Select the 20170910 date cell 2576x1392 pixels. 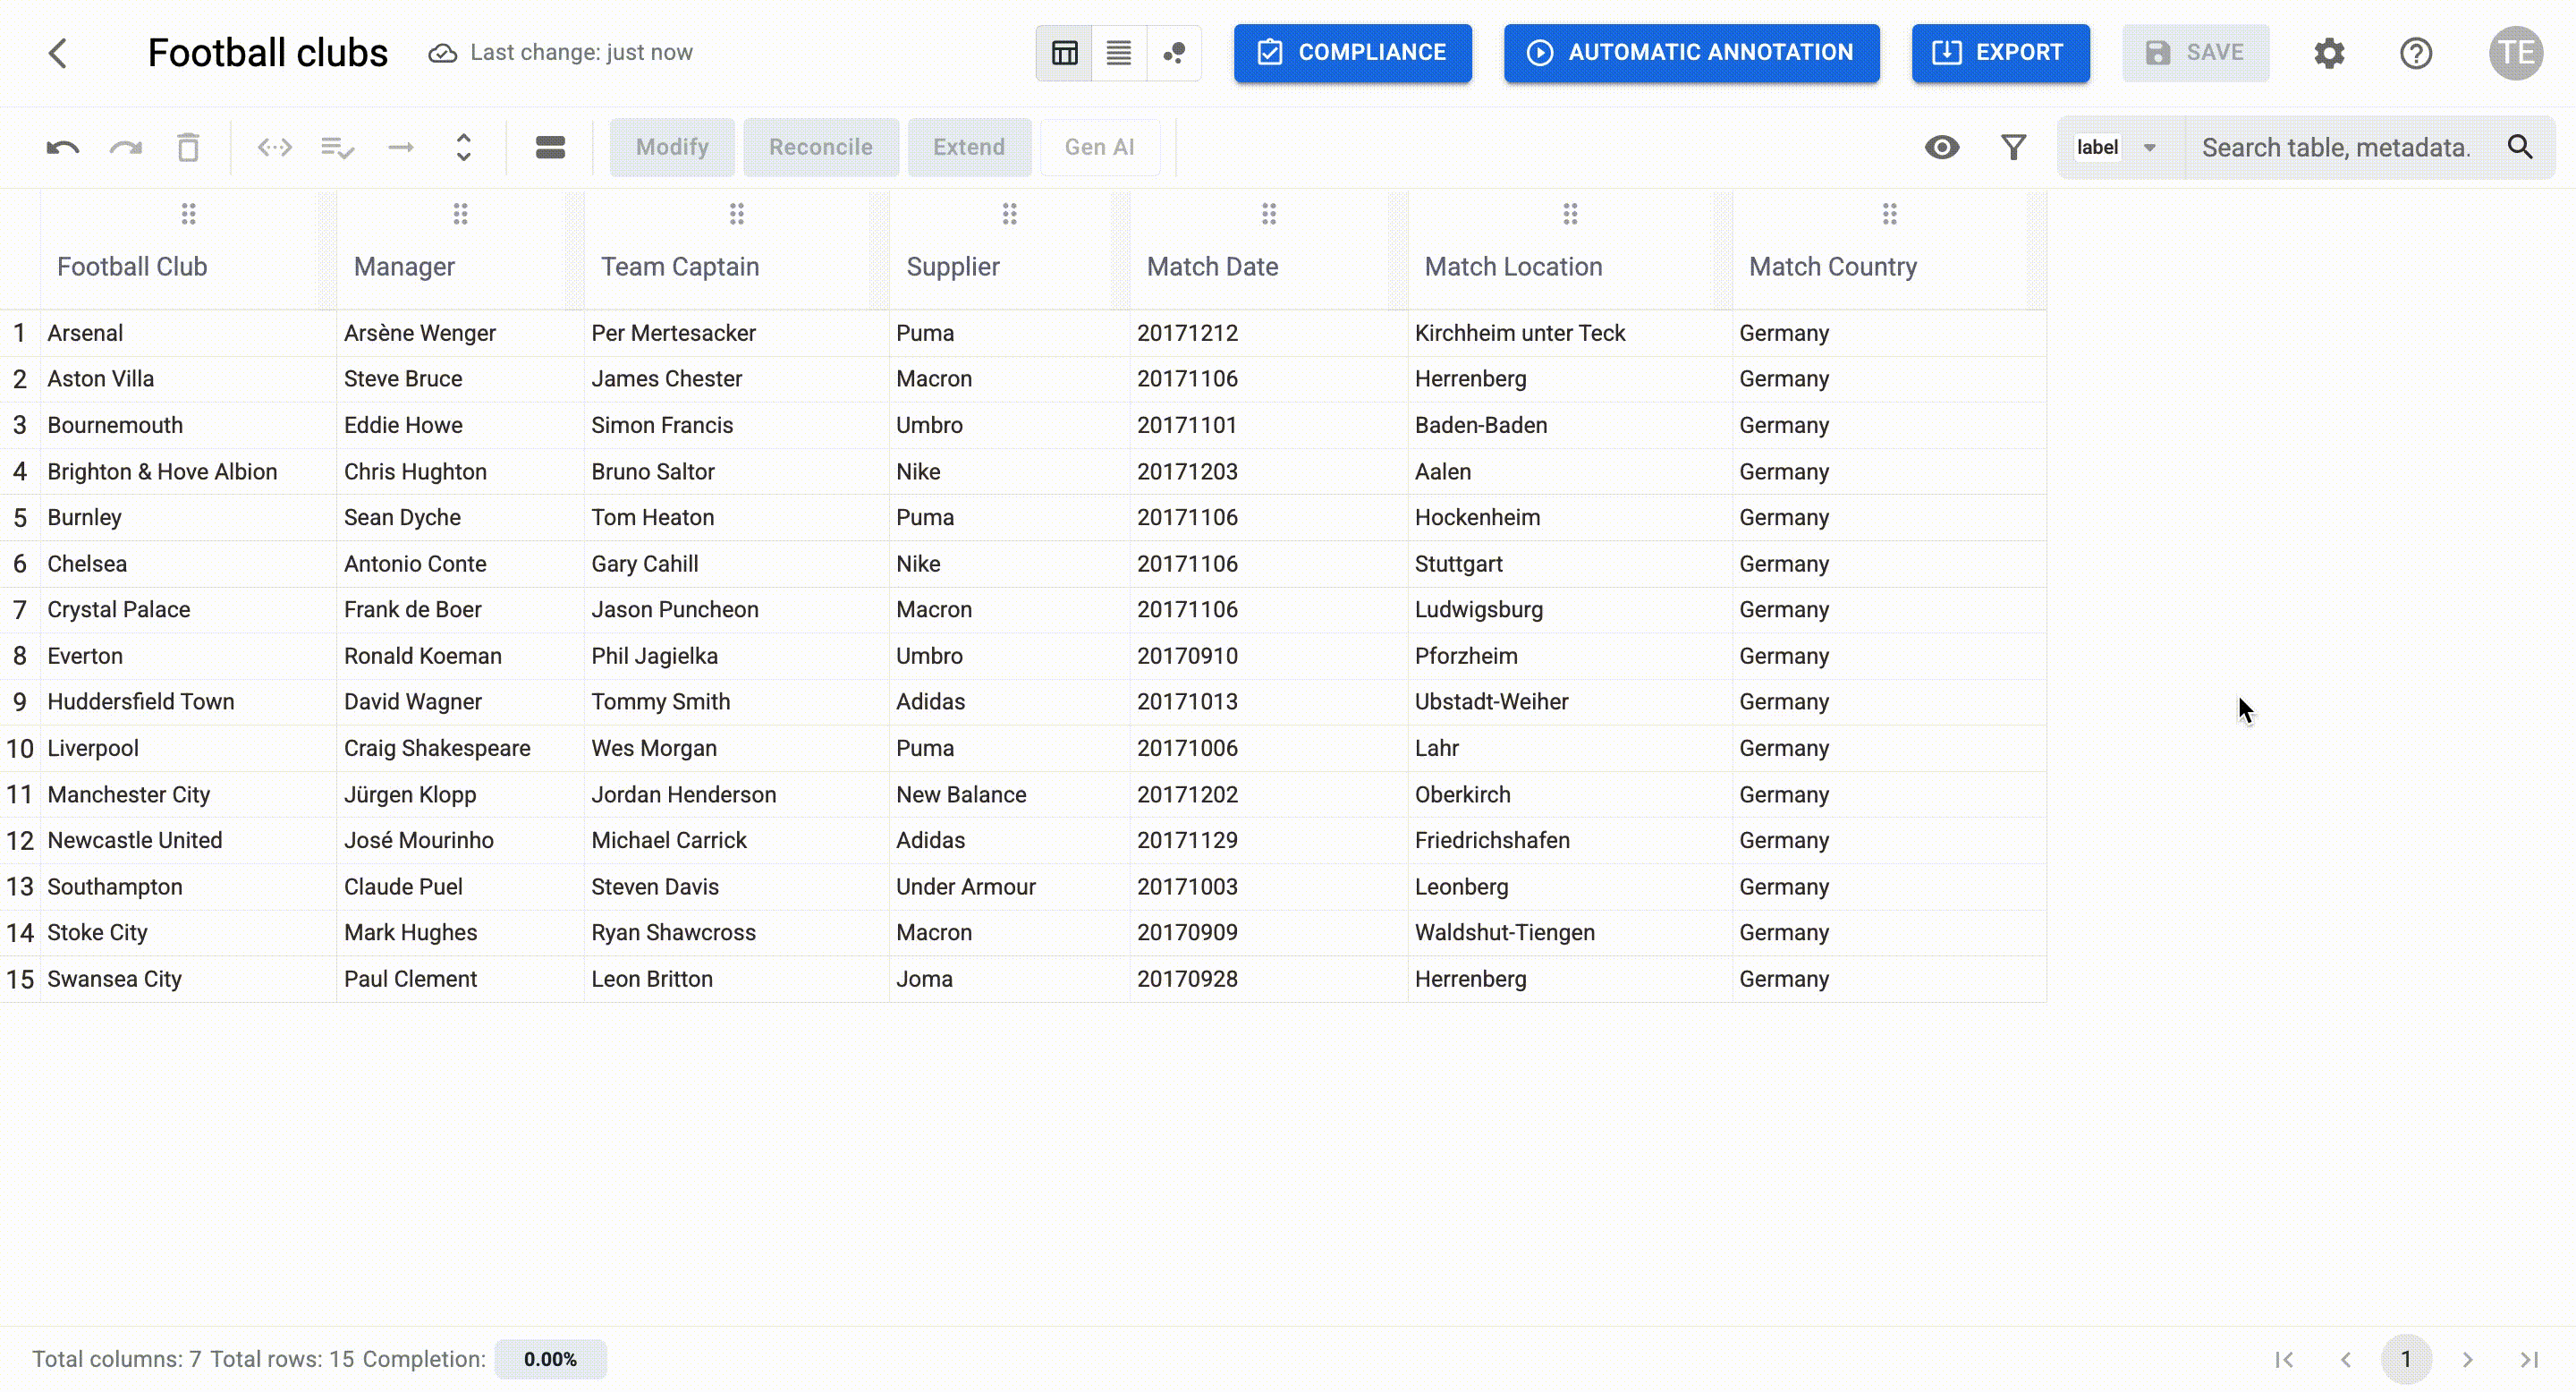click(x=1268, y=656)
